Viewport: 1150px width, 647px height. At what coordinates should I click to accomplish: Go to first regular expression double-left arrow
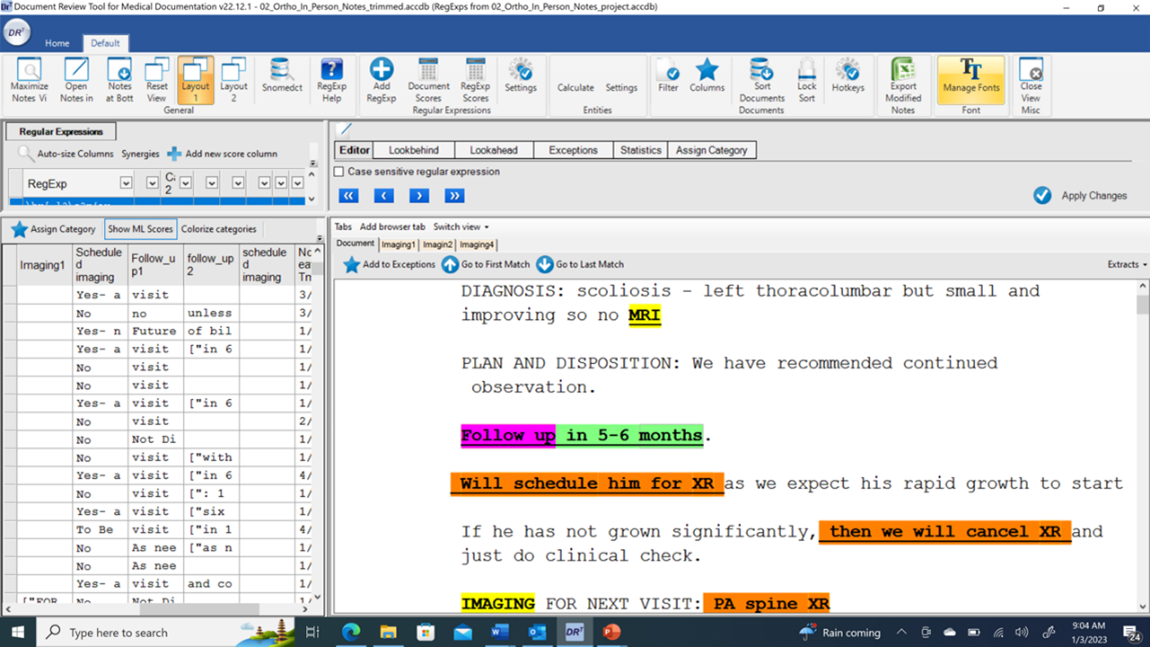348,196
